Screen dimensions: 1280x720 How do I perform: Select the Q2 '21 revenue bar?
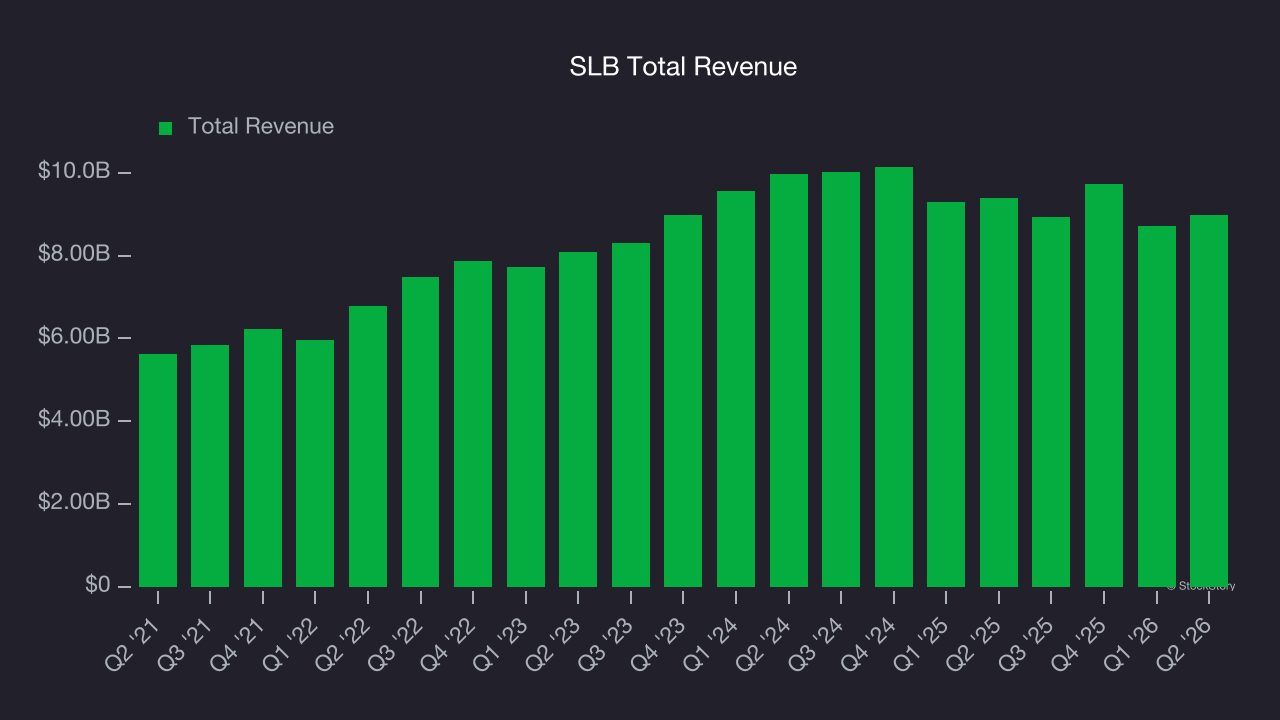[158, 470]
